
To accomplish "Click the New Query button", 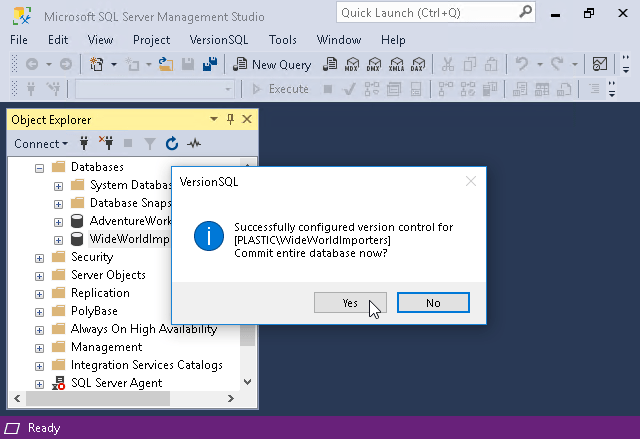I will coord(272,64).
